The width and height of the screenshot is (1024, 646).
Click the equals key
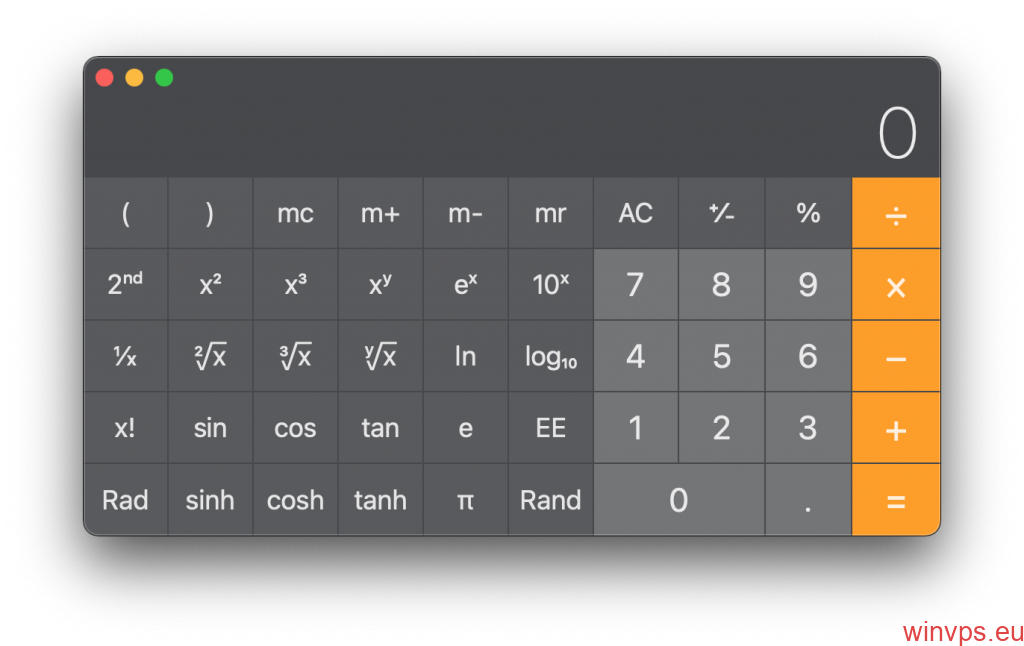pos(896,500)
